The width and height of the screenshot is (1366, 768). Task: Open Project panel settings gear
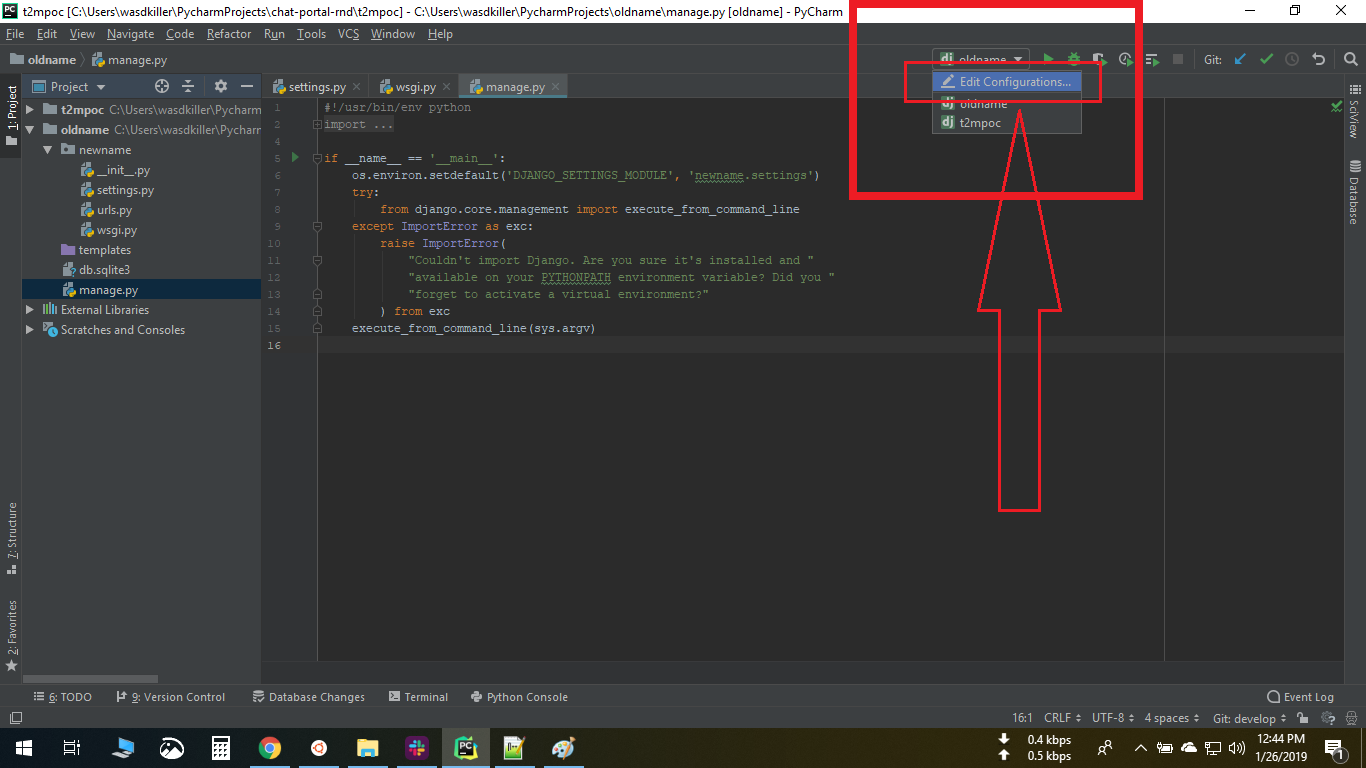221,87
